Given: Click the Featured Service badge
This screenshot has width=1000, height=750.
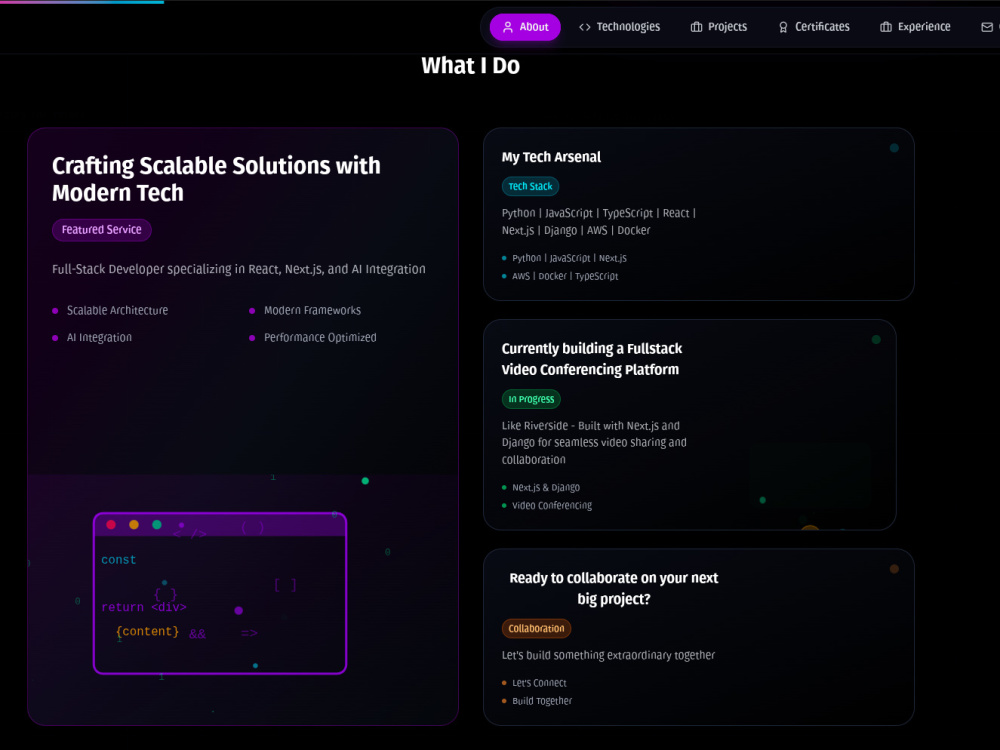Looking at the screenshot, I should (101, 230).
